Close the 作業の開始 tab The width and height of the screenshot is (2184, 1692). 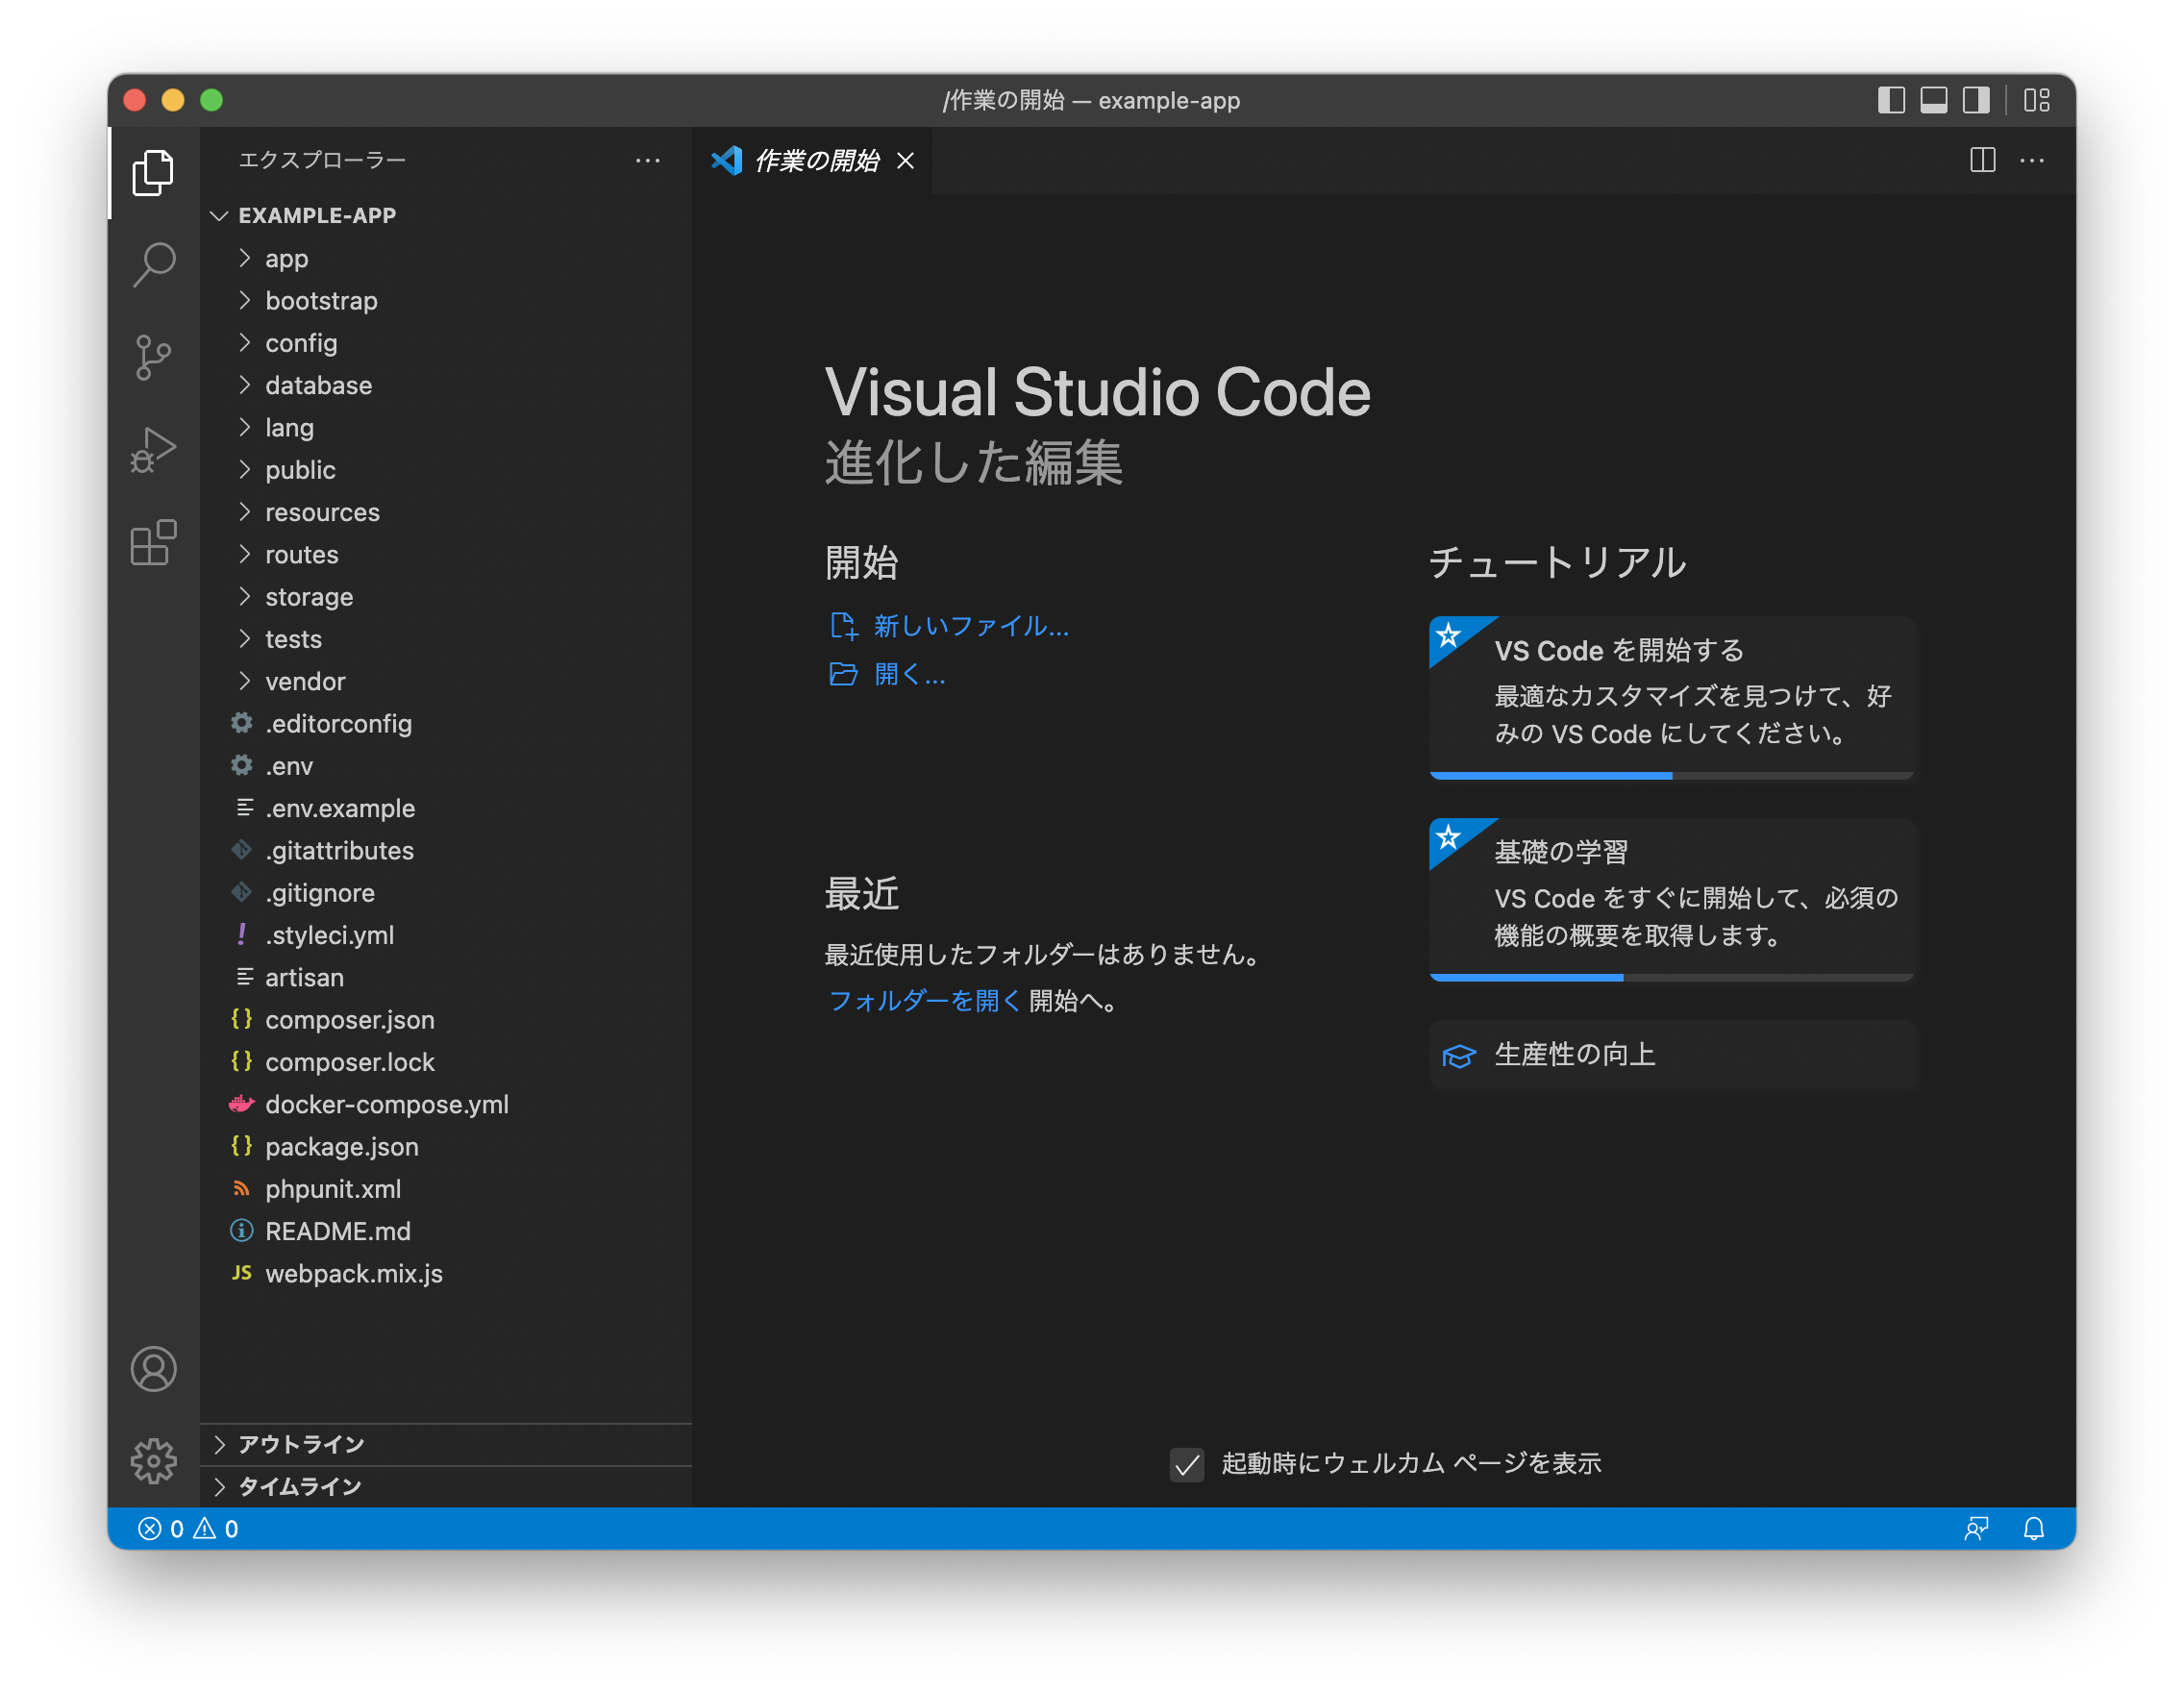pyautogui.click(x=905, y=160)
